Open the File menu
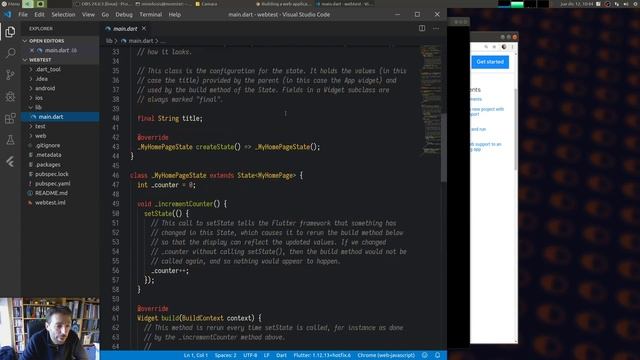The width and height of the screenshot is (640, 360). 23,14
